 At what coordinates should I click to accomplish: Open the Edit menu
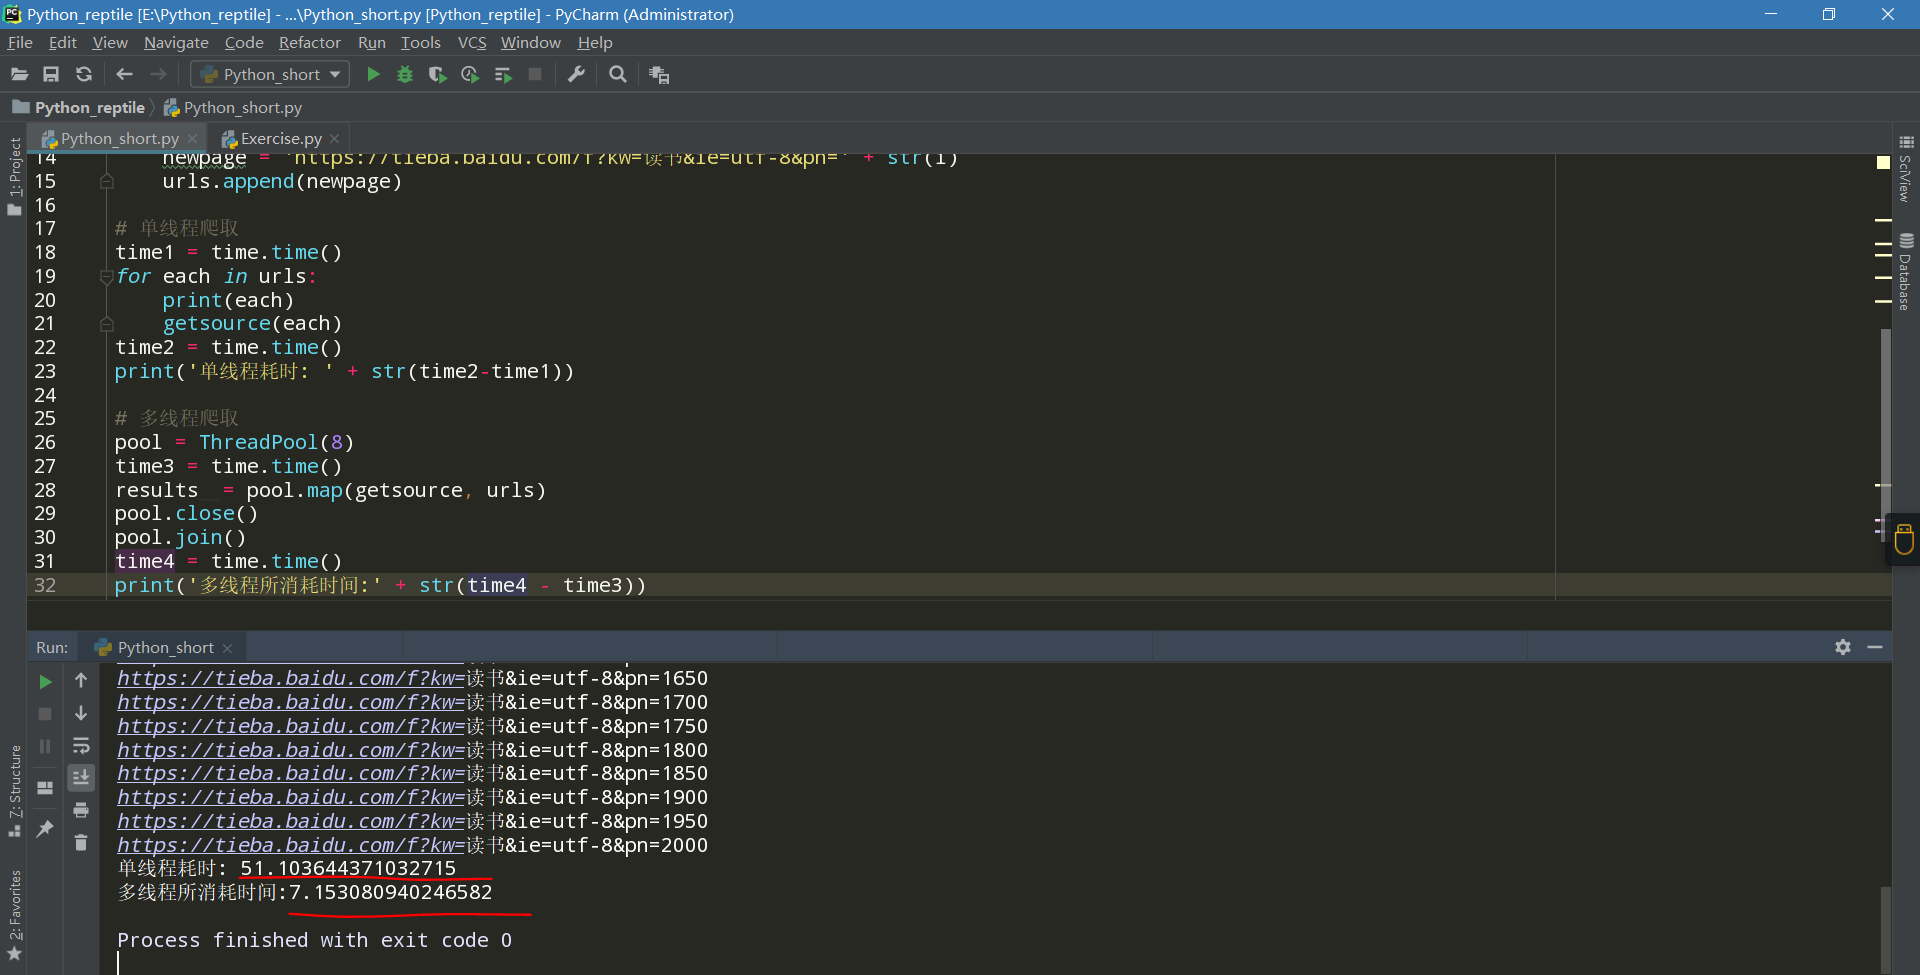pos(62,42)
